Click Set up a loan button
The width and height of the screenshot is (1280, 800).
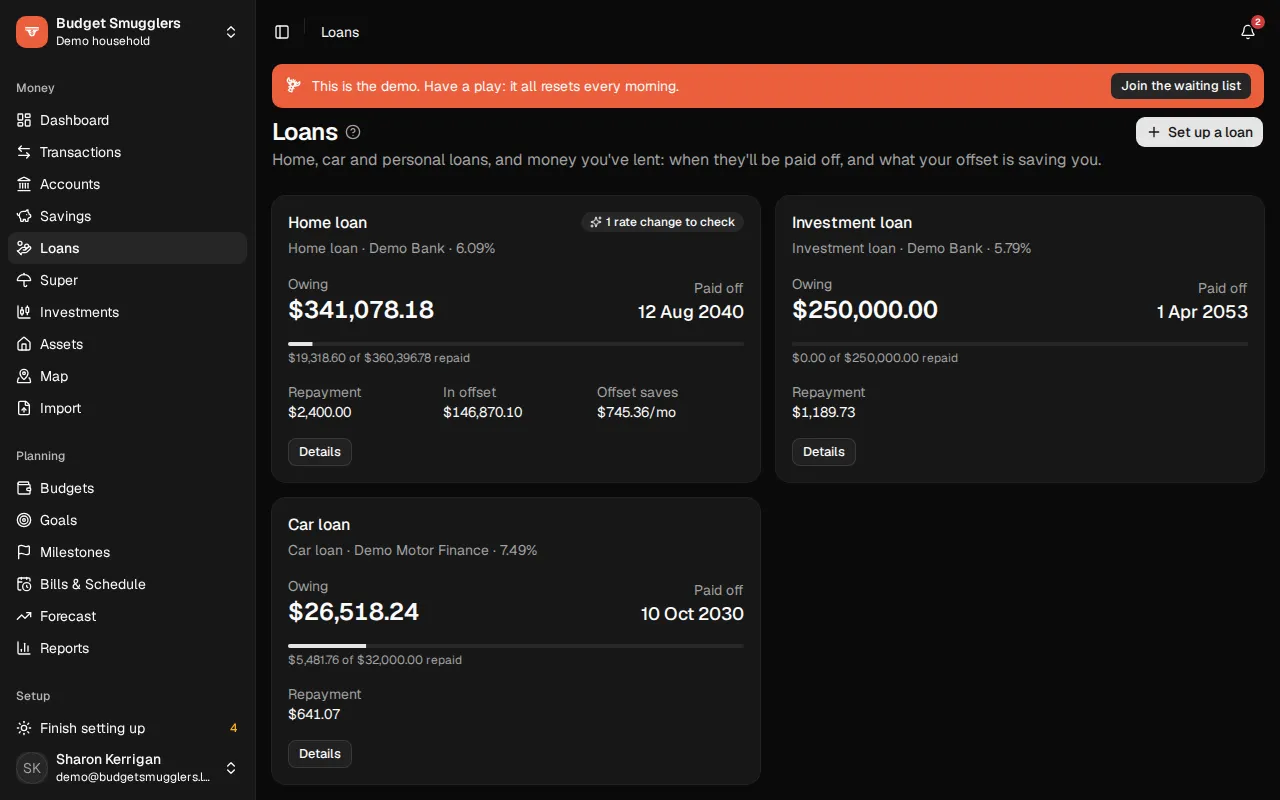1199,132
